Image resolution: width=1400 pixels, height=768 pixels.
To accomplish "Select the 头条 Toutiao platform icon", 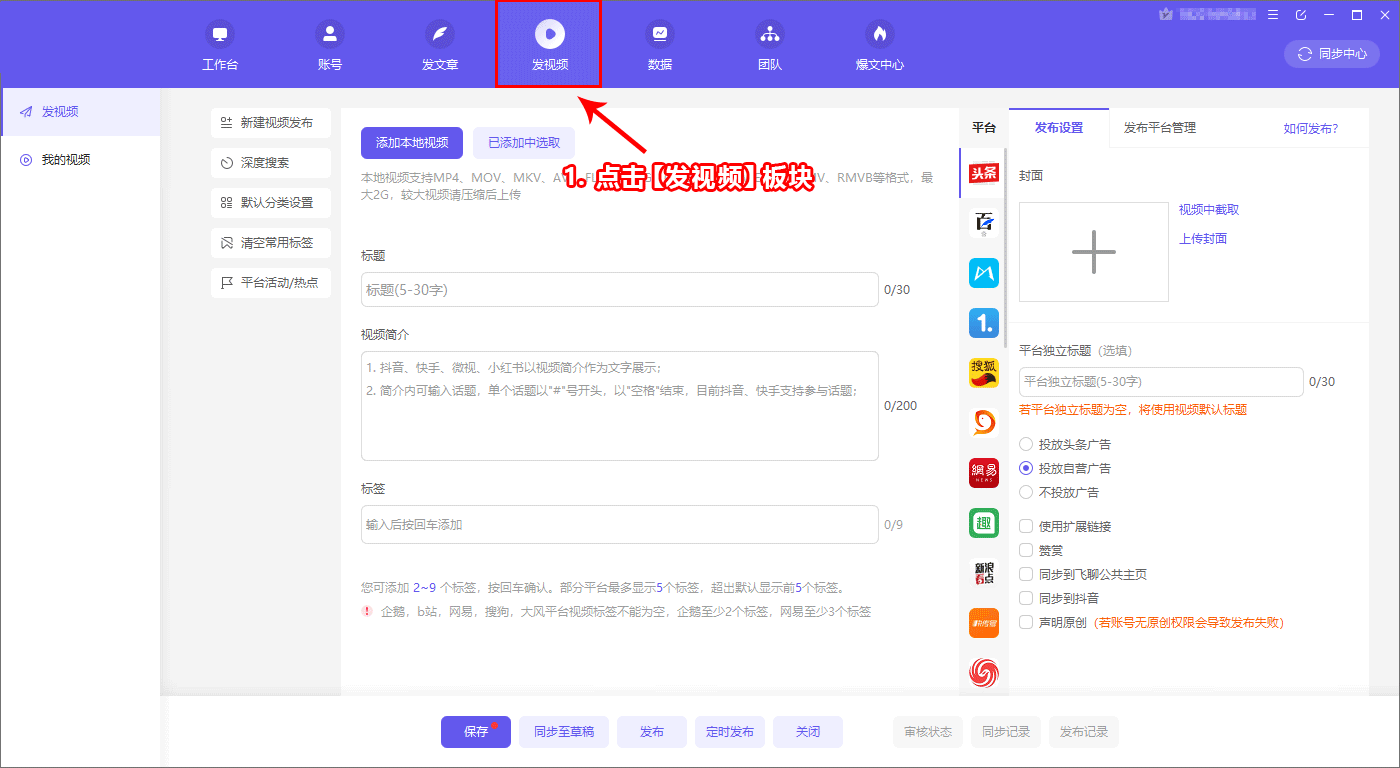I will click(x=983, y=173).
